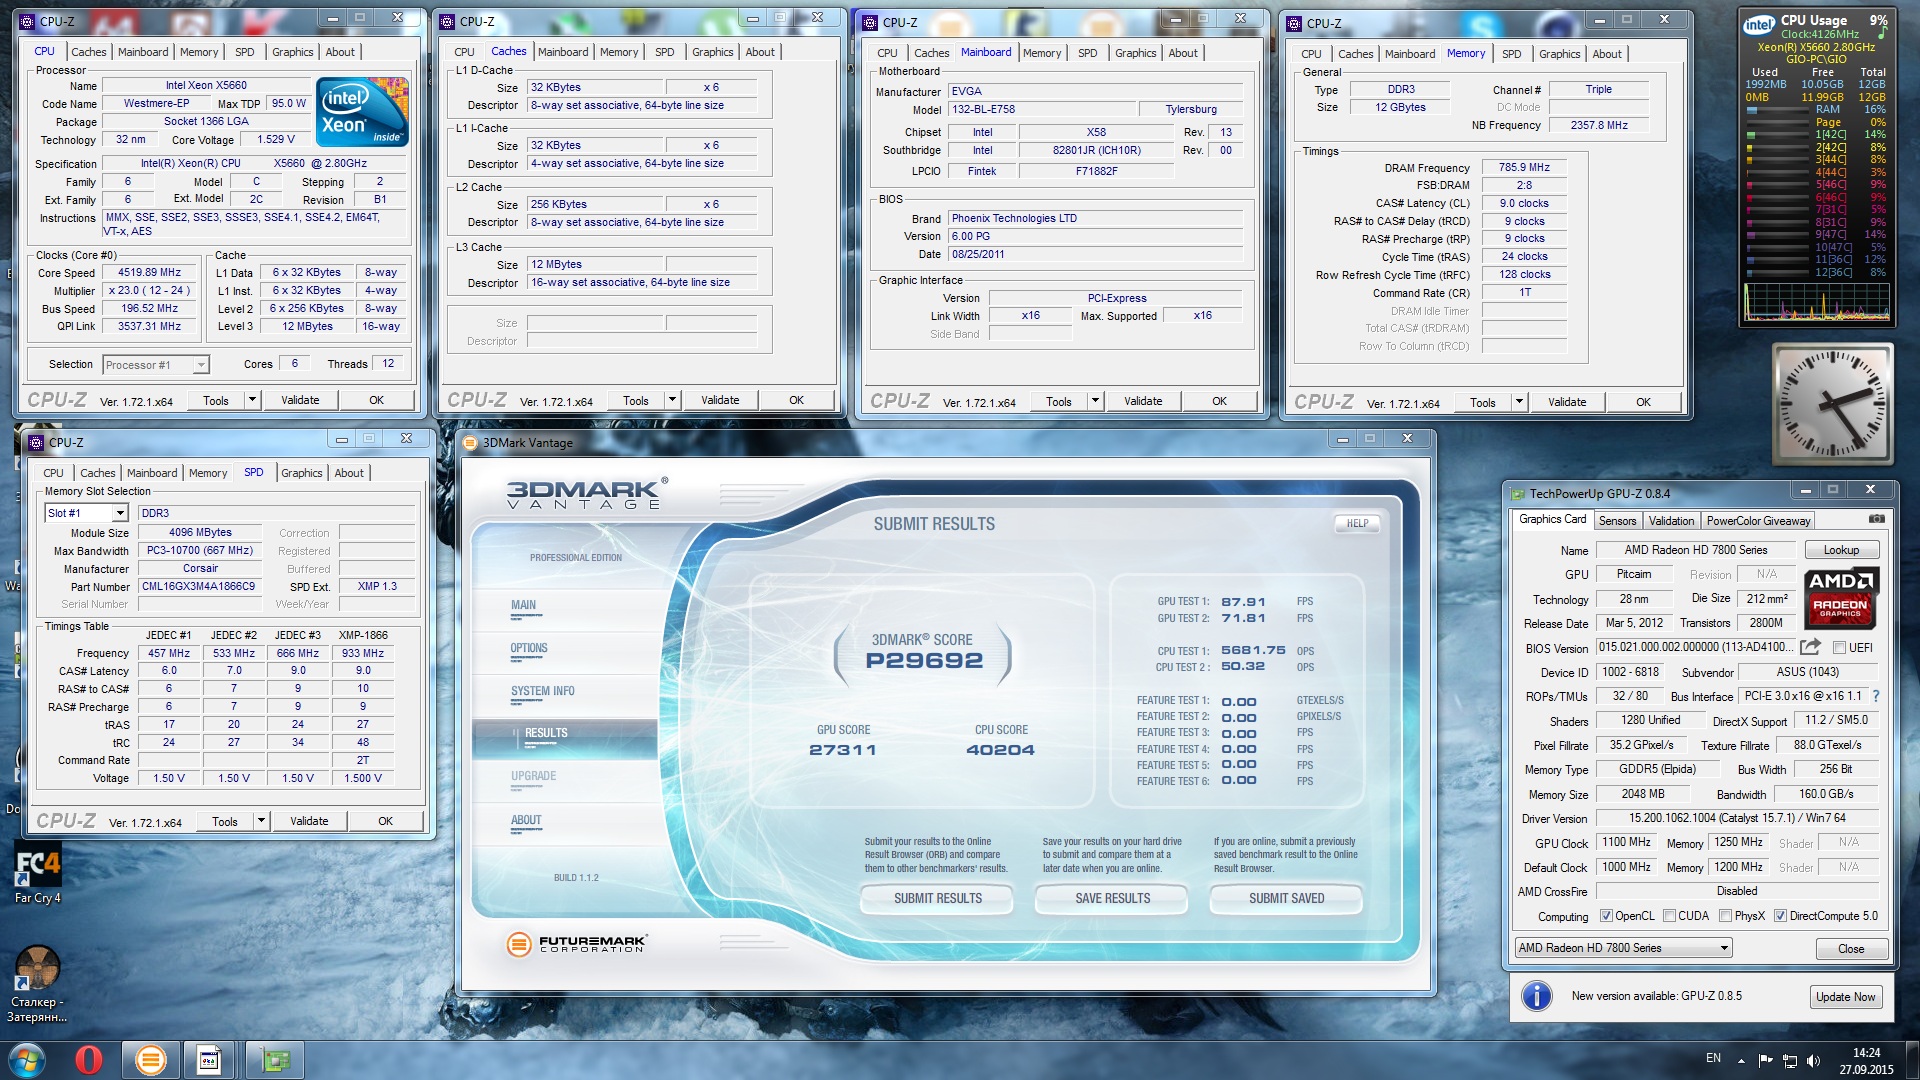Image resolution: width=1920 pixels, height=1080 pixels.
Task: Click the GPU-Z screenshot camera icon
Action: click(x=1876, y=519)
